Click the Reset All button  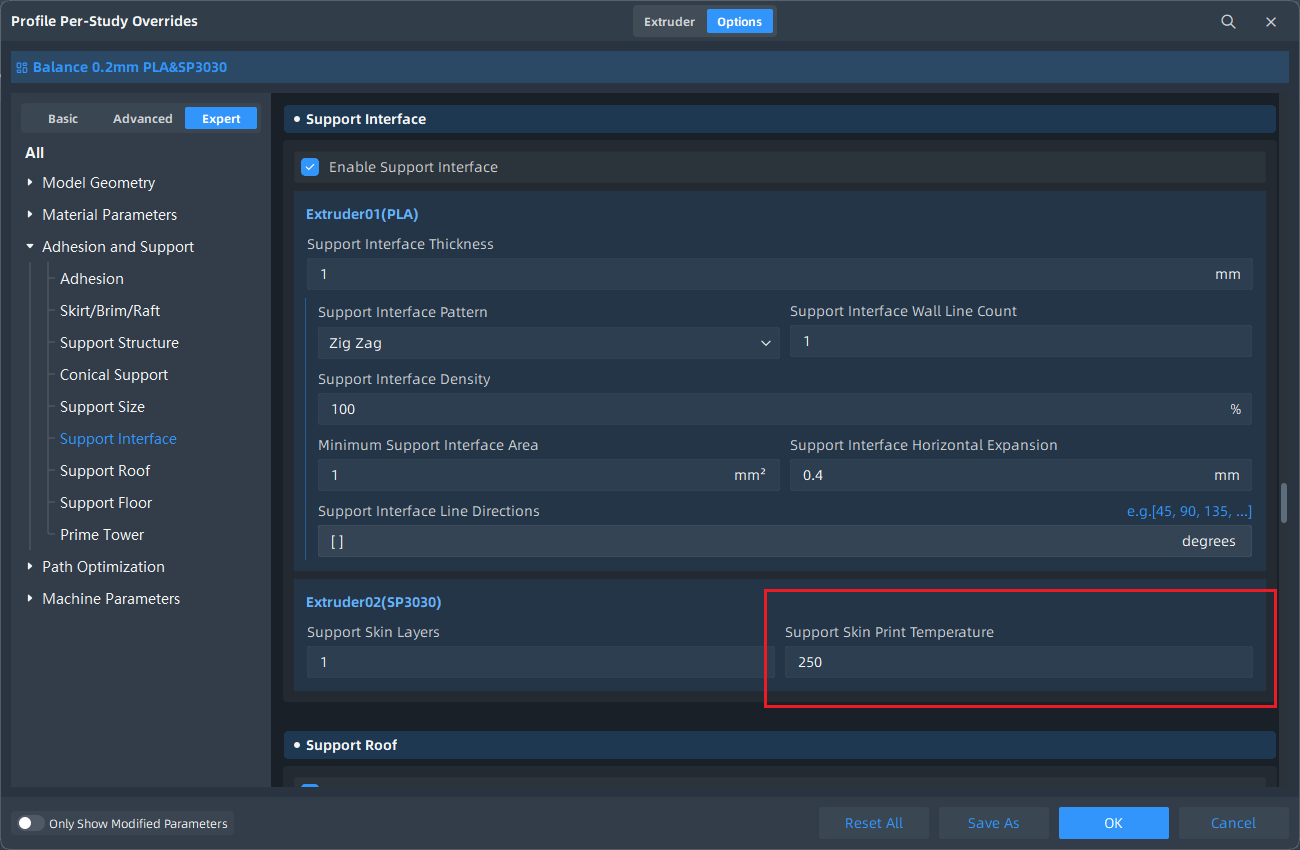(874, 823)
